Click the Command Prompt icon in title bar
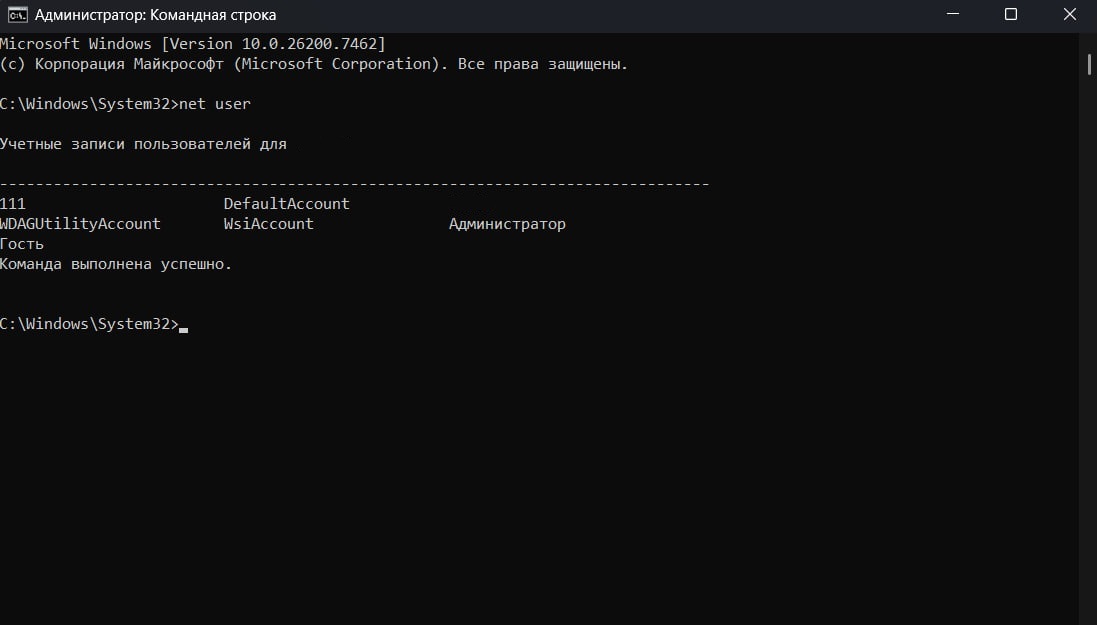This screenshot has height=625, width=1097. [17, 15]
